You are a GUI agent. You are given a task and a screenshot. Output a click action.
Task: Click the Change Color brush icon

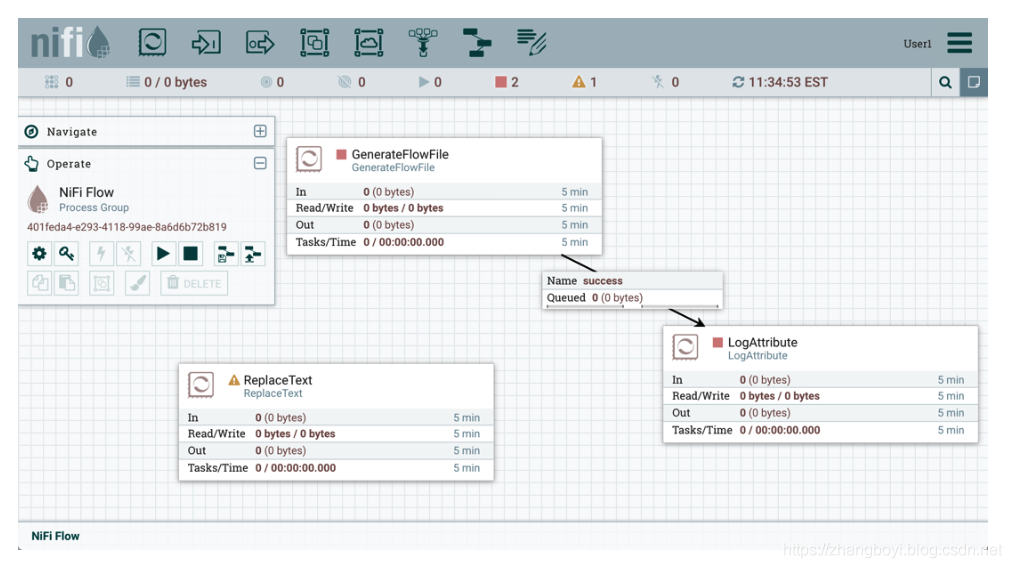137,283
